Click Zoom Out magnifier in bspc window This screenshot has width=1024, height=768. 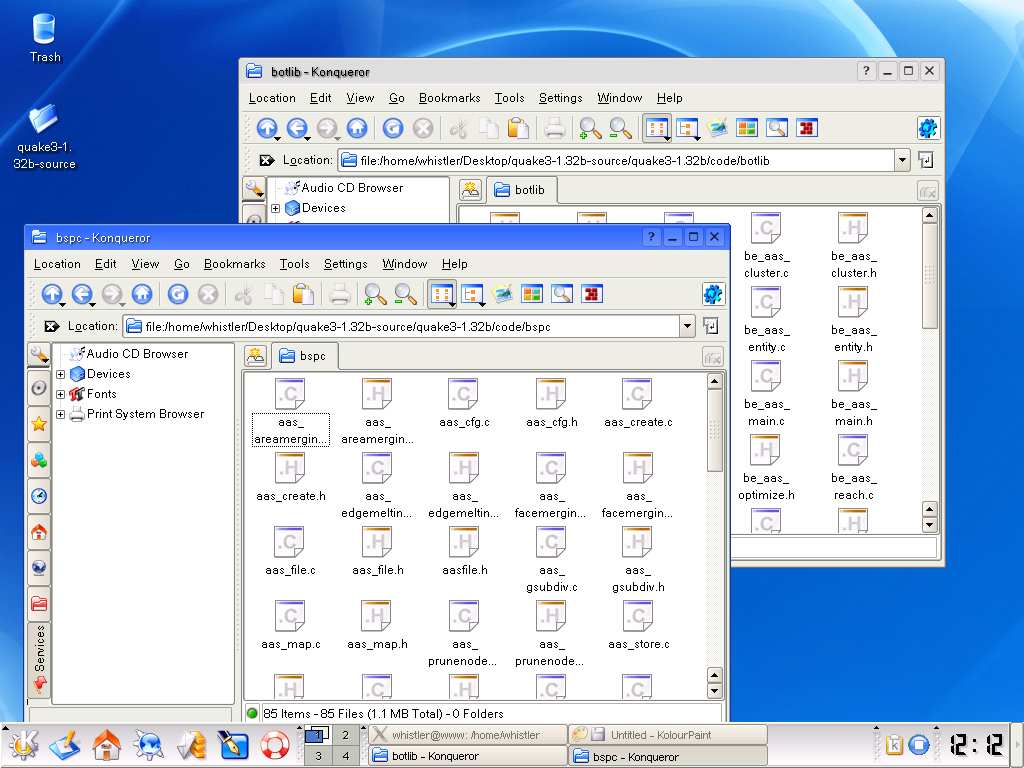(405, 295)
